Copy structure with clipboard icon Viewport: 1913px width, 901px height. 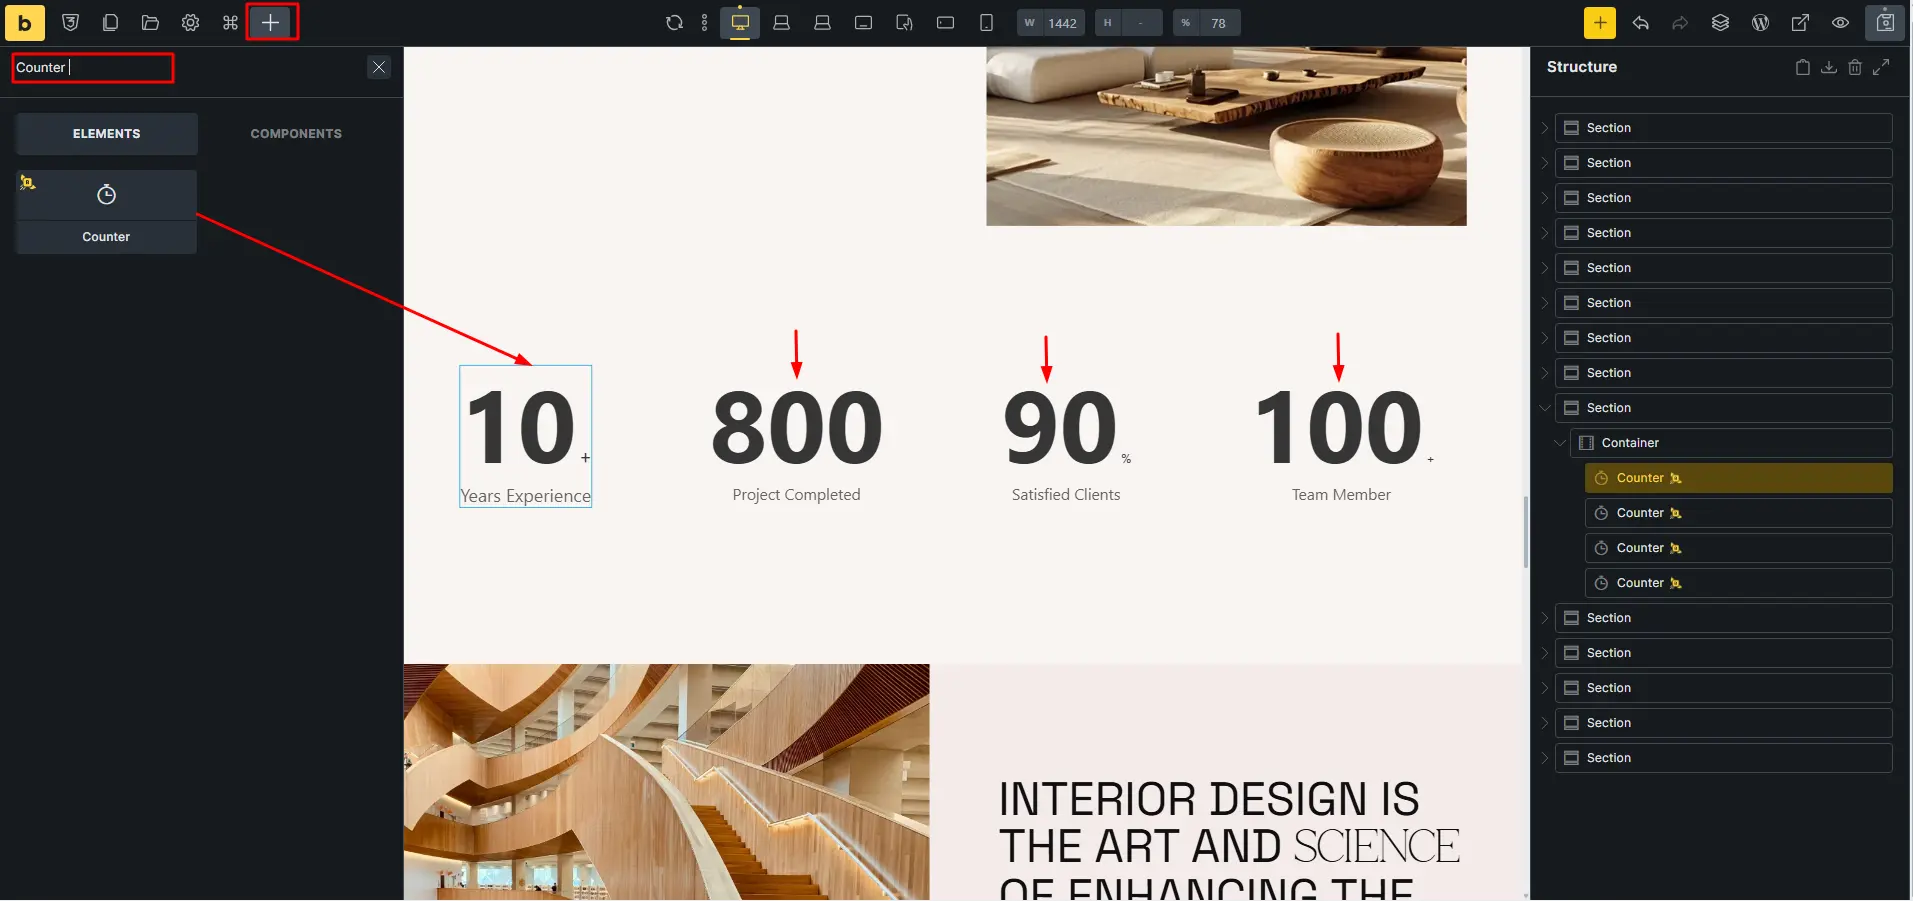point(1803,67)
